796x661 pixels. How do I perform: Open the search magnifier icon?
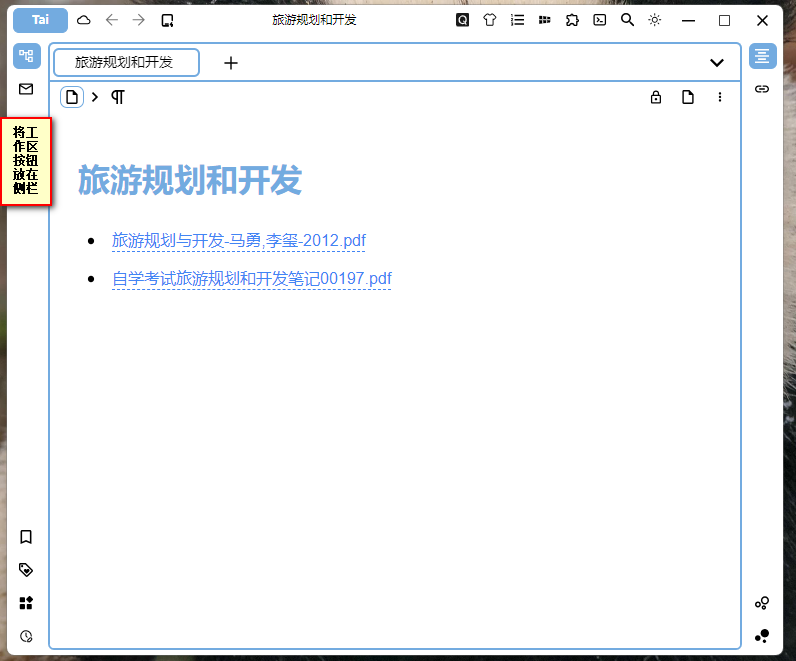click(627, 20)
